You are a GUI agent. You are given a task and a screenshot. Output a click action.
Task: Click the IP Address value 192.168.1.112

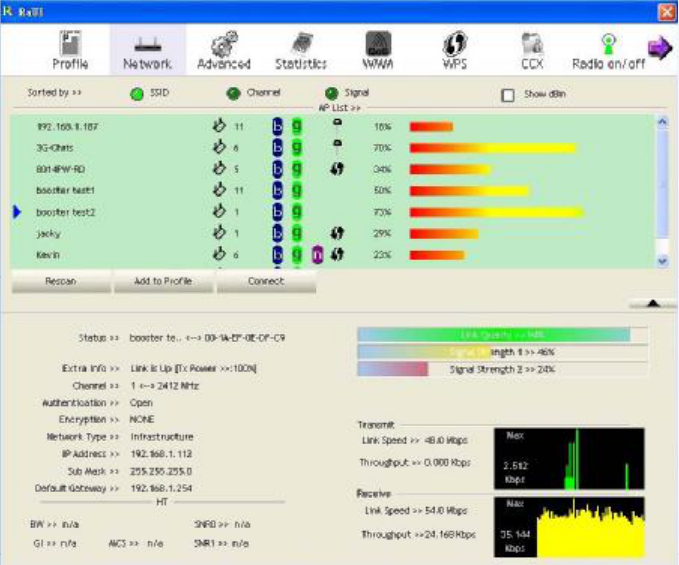[161, 454]
